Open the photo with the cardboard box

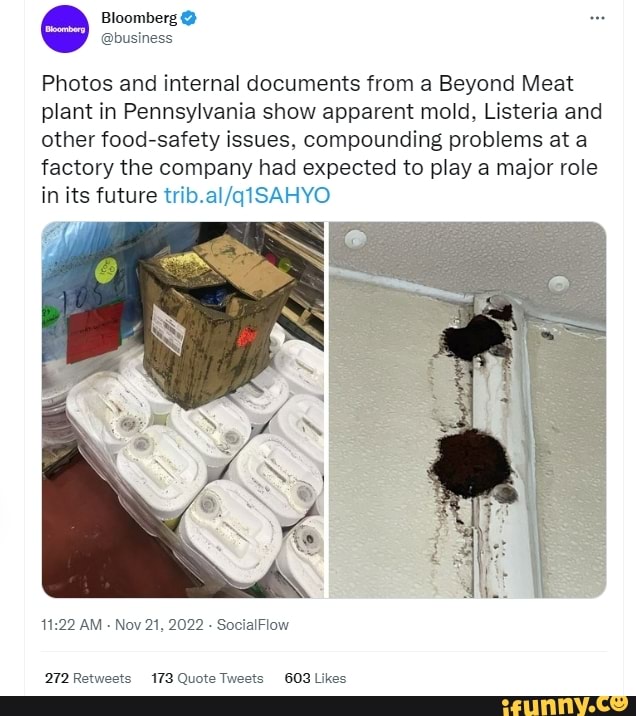(x=183, y=409)
